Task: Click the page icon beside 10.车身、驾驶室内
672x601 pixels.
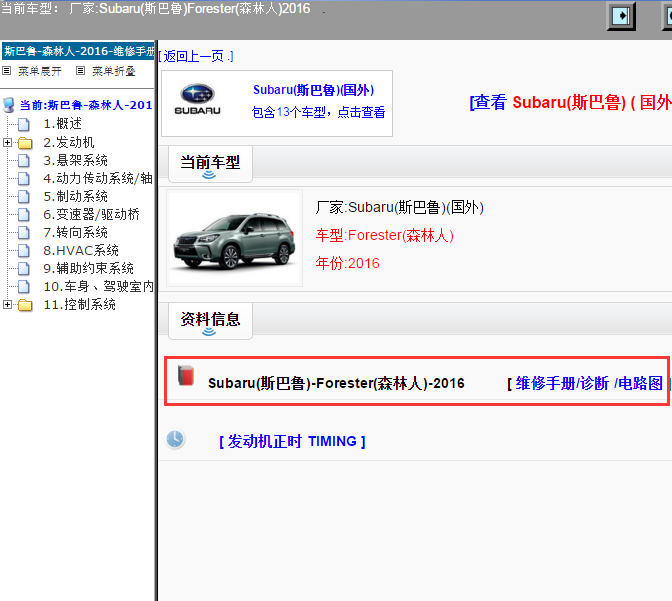Action: 24,287
